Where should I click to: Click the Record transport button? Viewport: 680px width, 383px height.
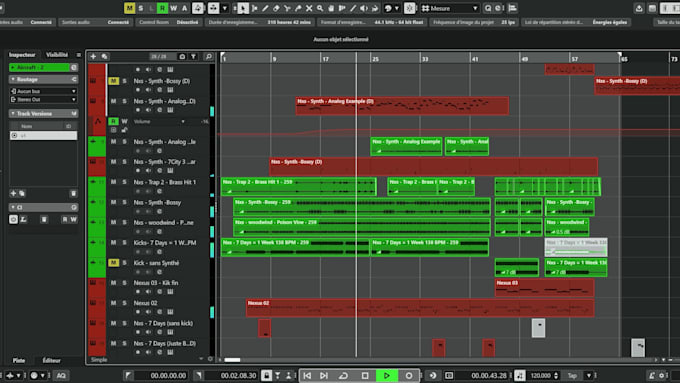click(409, 376)
